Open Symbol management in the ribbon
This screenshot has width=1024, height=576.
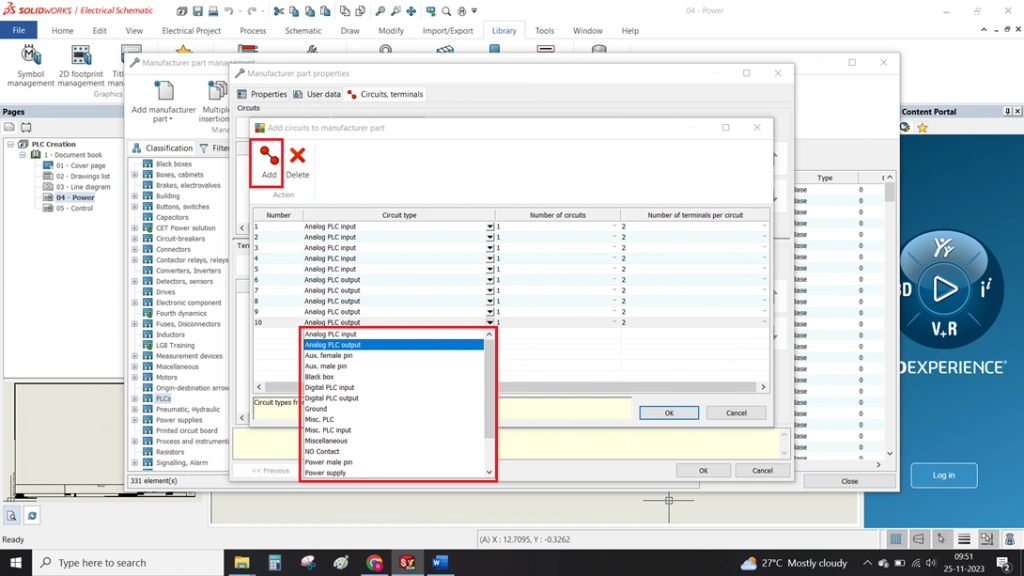click(x=30, y=66)
